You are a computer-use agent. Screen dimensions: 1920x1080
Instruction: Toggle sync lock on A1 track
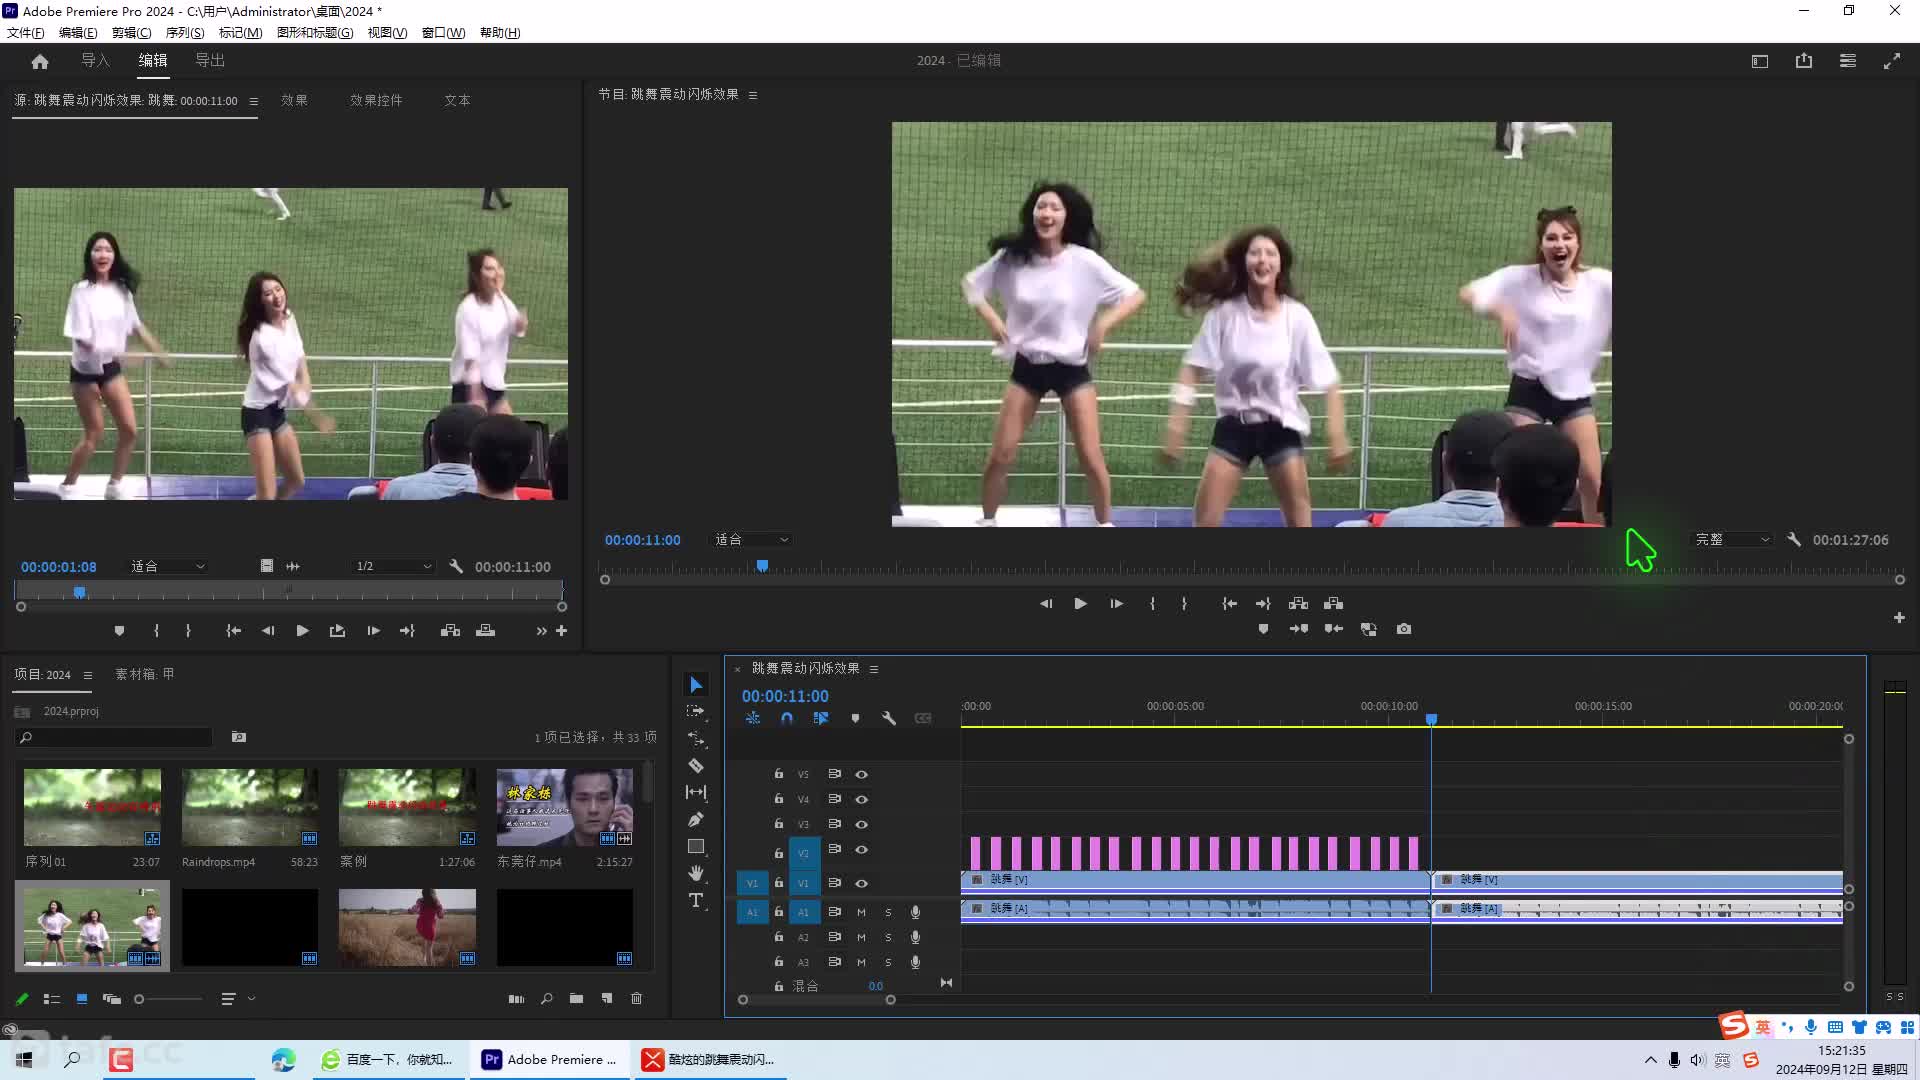(x=834, y=912)
